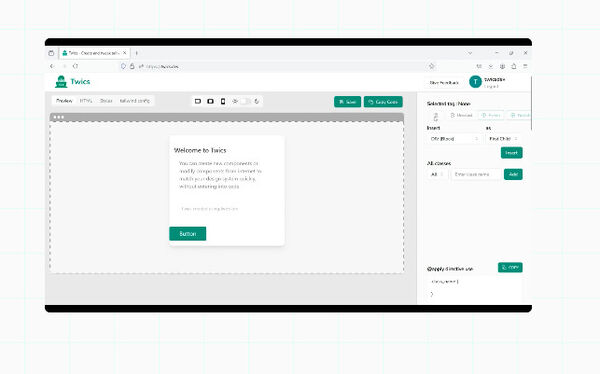Click the Save button
Image resolution: width=600 pixels, height=374 pixels.
tap(347, 102)
